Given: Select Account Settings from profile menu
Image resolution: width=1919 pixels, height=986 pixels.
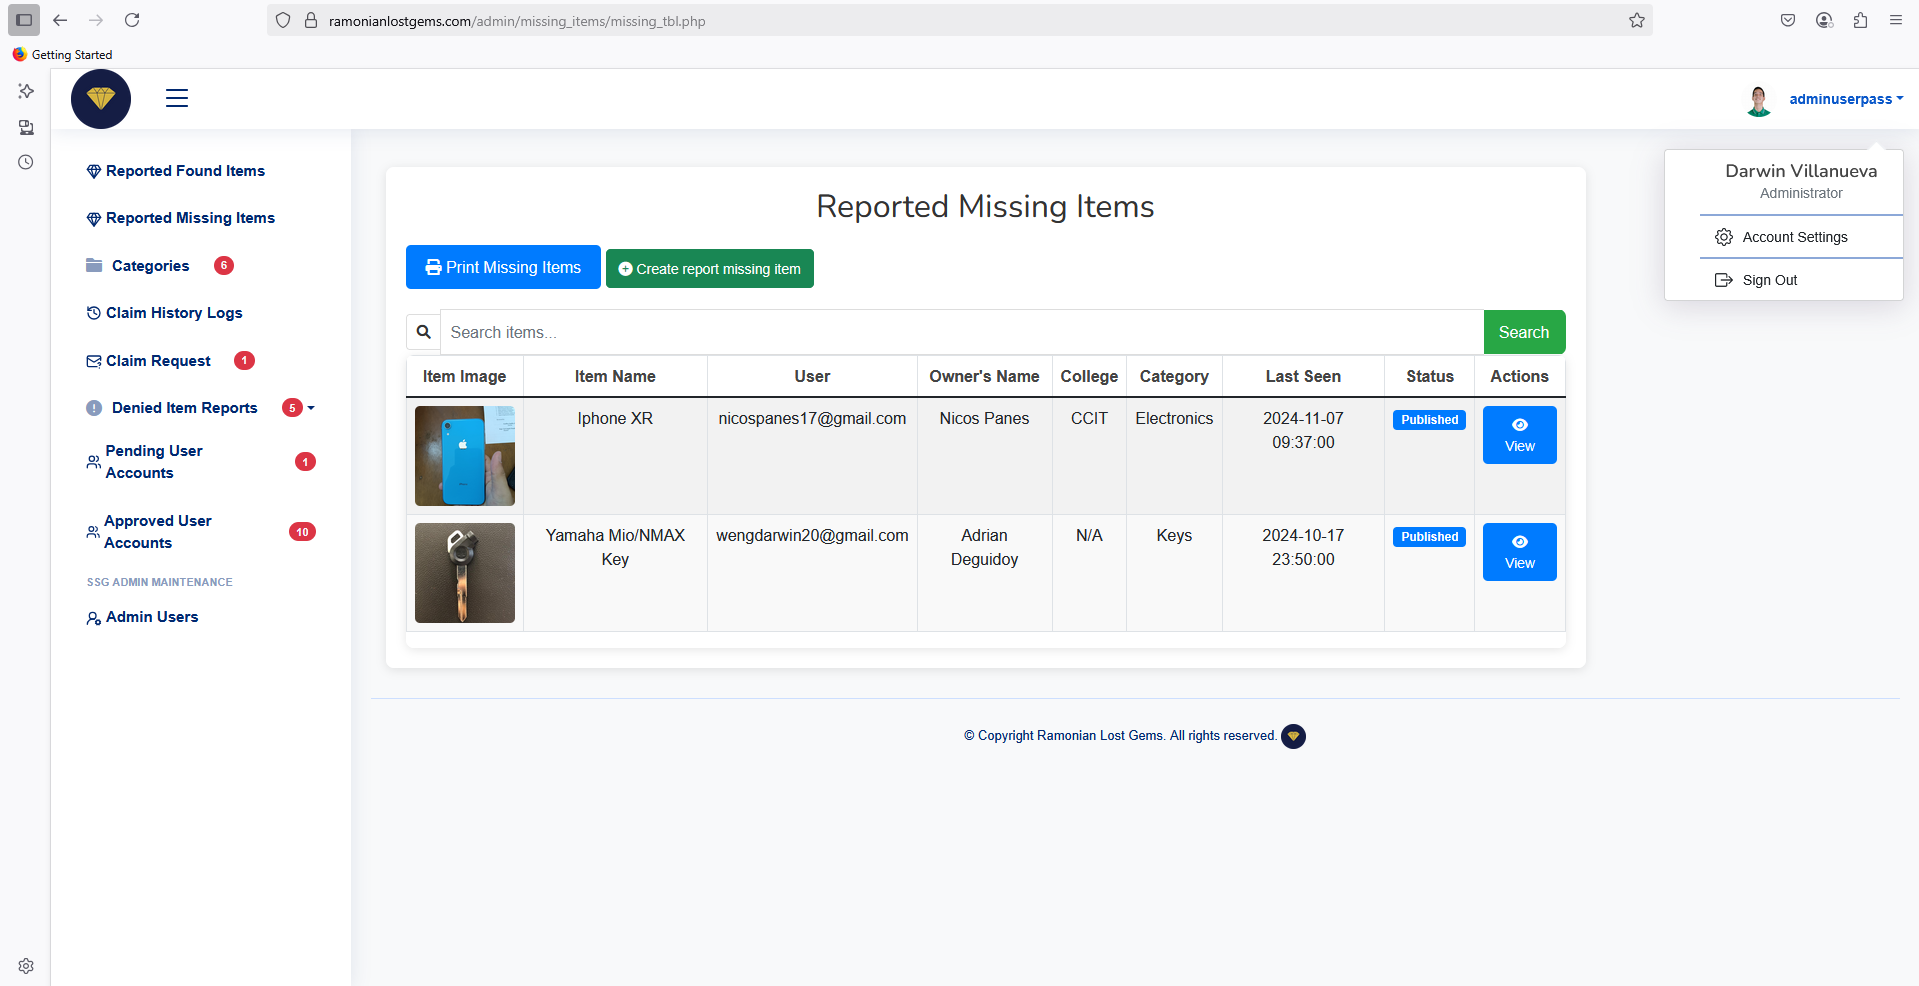Looking at the screenshot, I should tap(1794, 237).
